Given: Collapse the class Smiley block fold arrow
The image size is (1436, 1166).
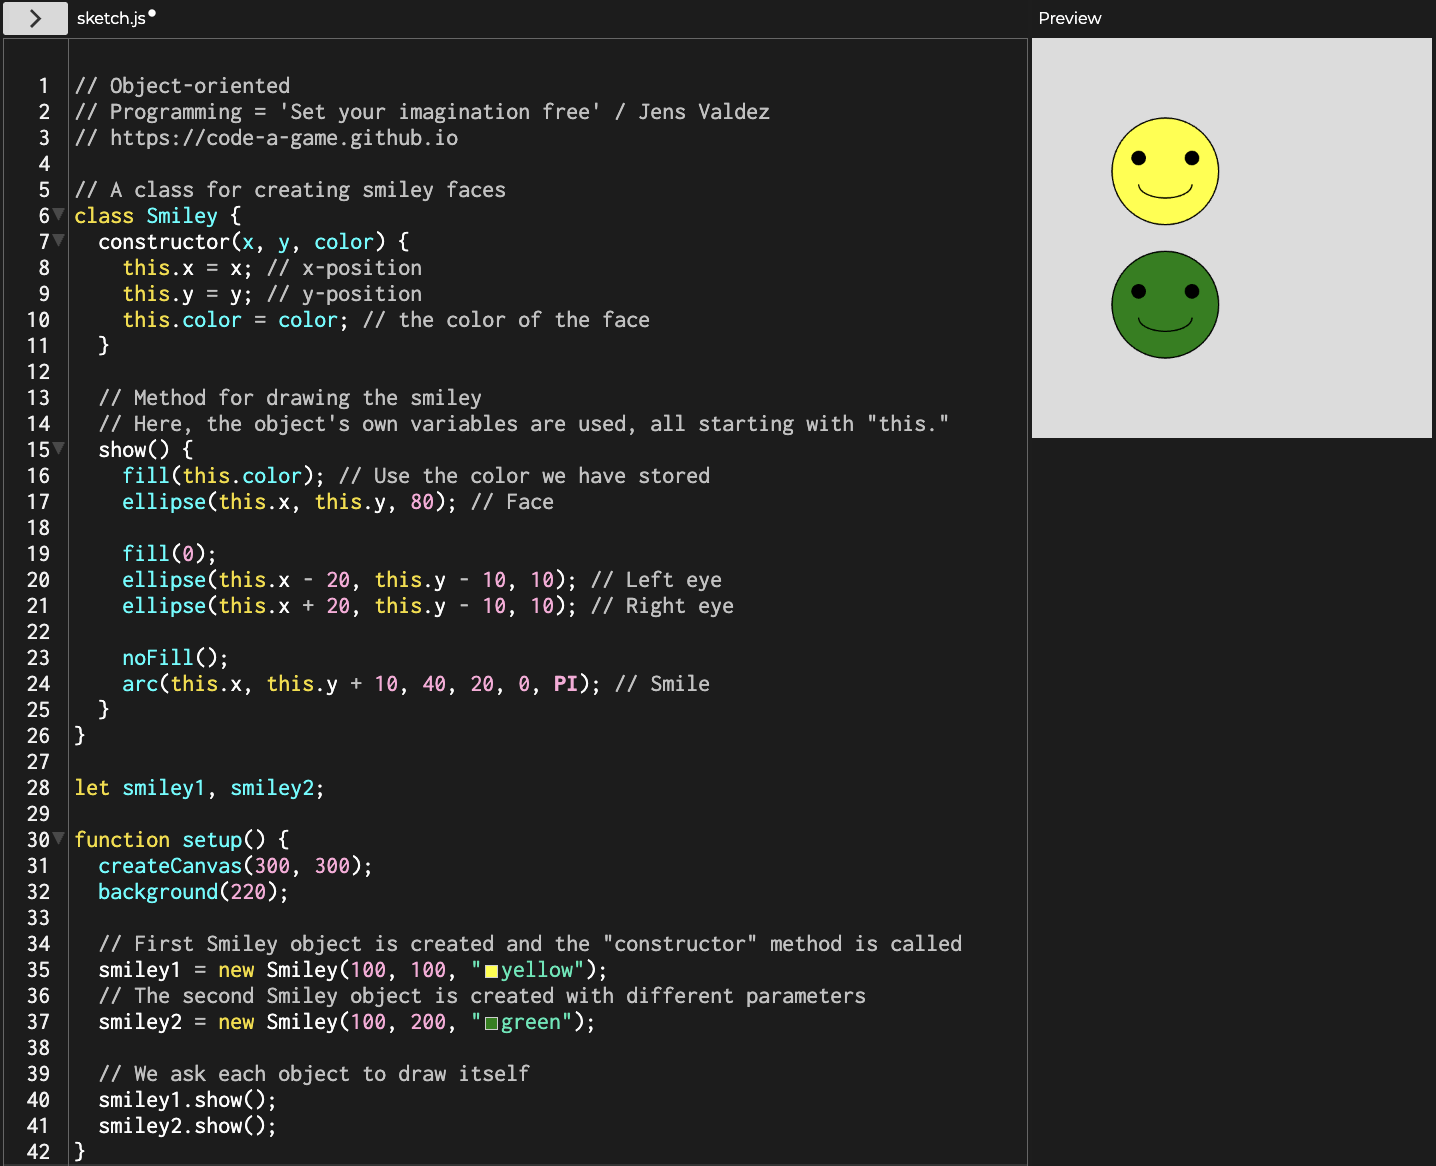Looking at the screenshot, I should pos(59,215).
